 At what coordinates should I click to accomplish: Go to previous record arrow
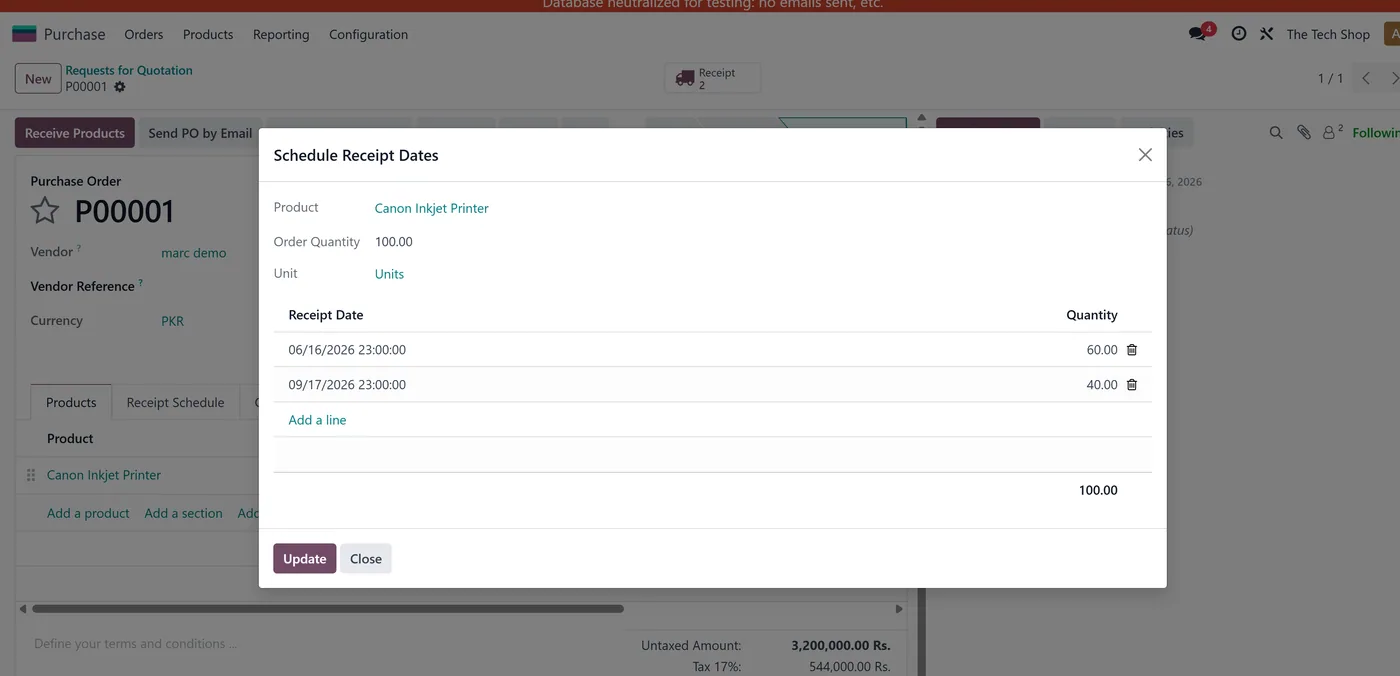1366,78
